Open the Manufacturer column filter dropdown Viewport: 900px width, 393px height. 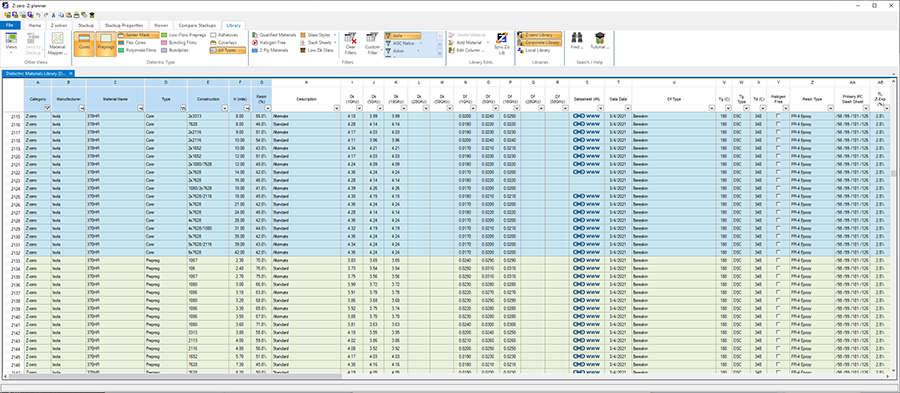click(x=82, y=107)
